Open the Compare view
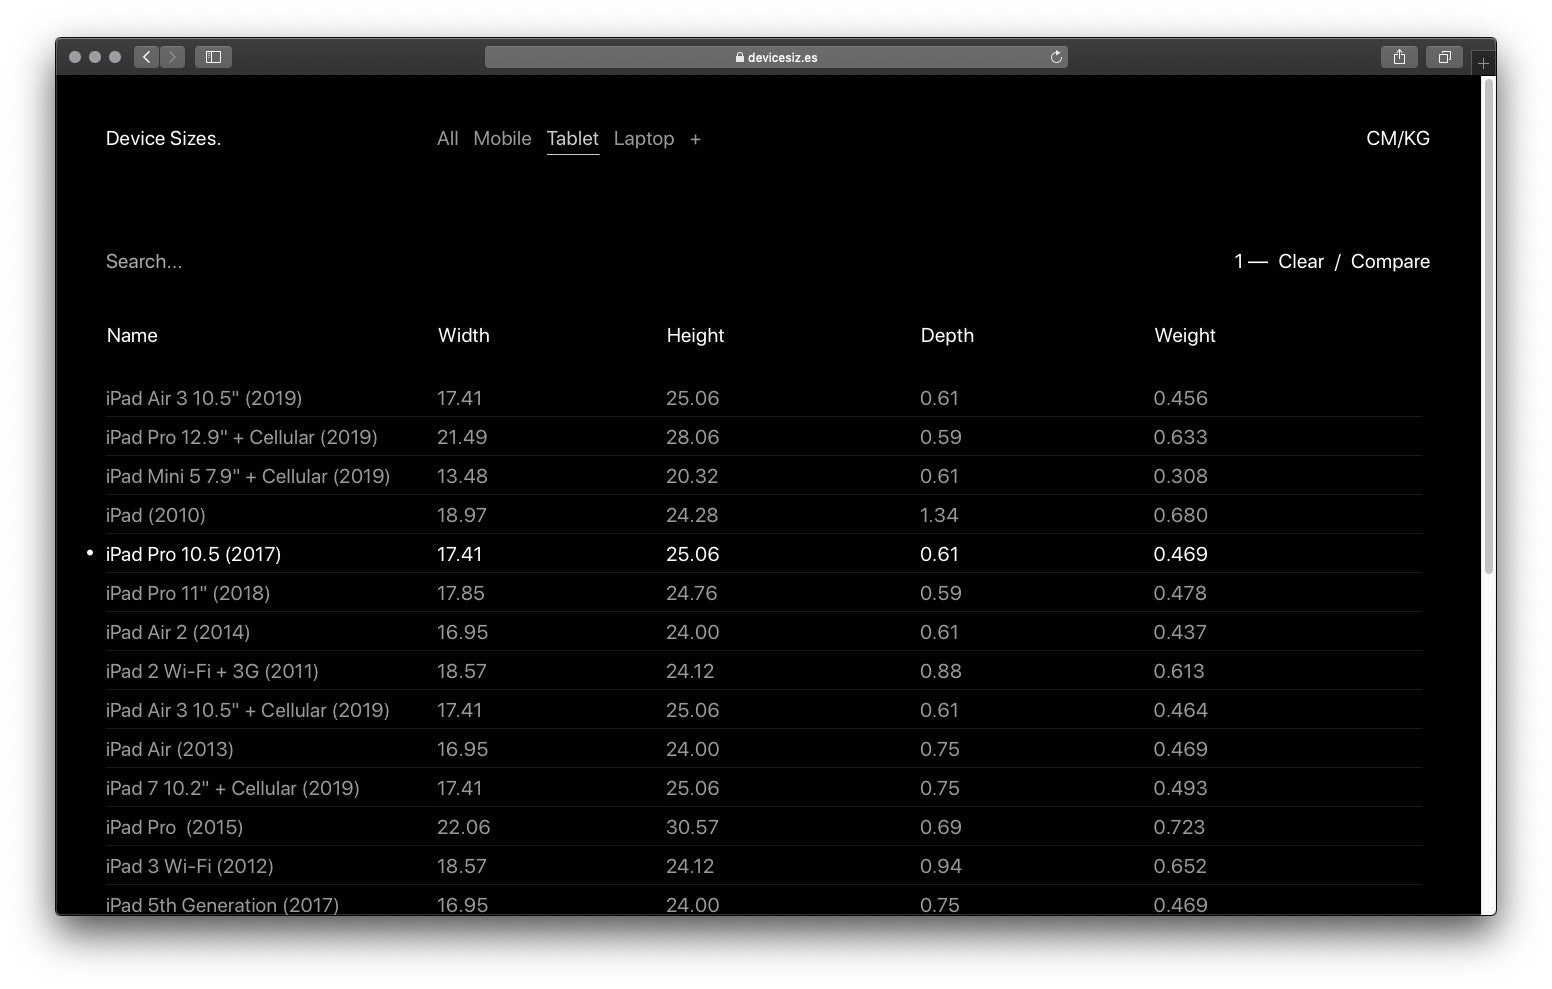Viewport: 1552px width, 989px height. 1390,261
